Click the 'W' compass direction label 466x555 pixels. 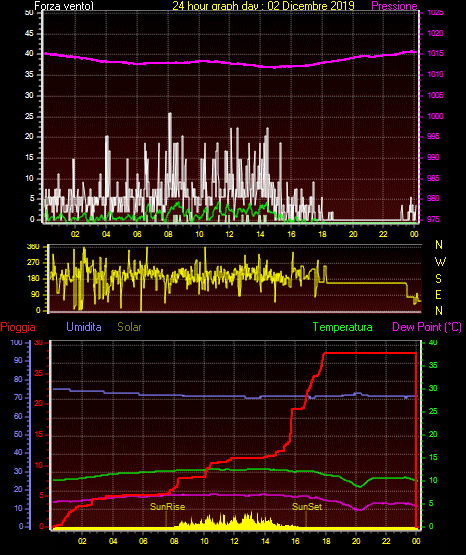(x=440, y=262)
